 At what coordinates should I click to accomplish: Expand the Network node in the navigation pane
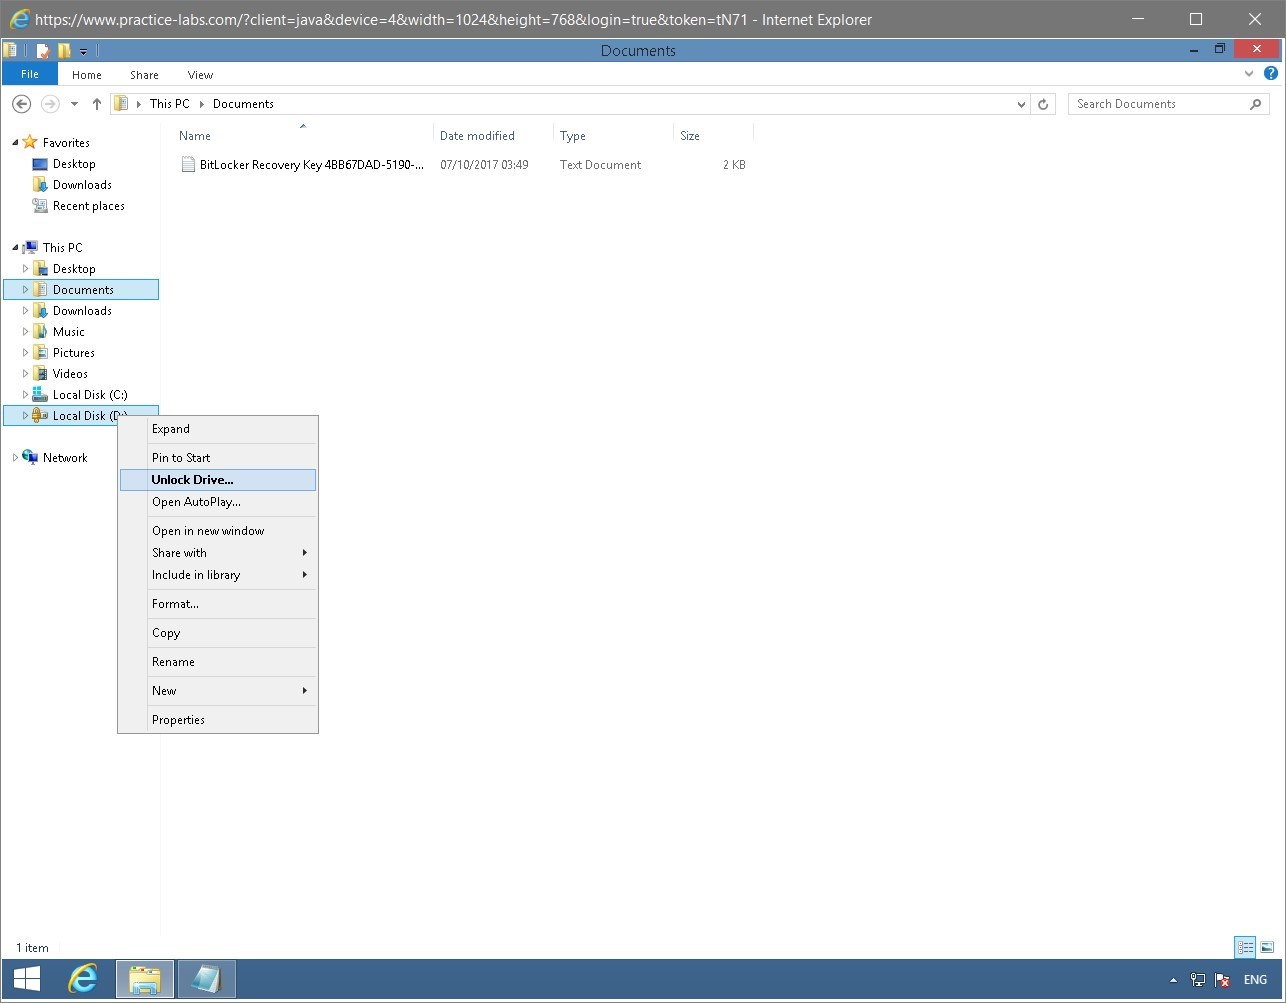point(14,457)
